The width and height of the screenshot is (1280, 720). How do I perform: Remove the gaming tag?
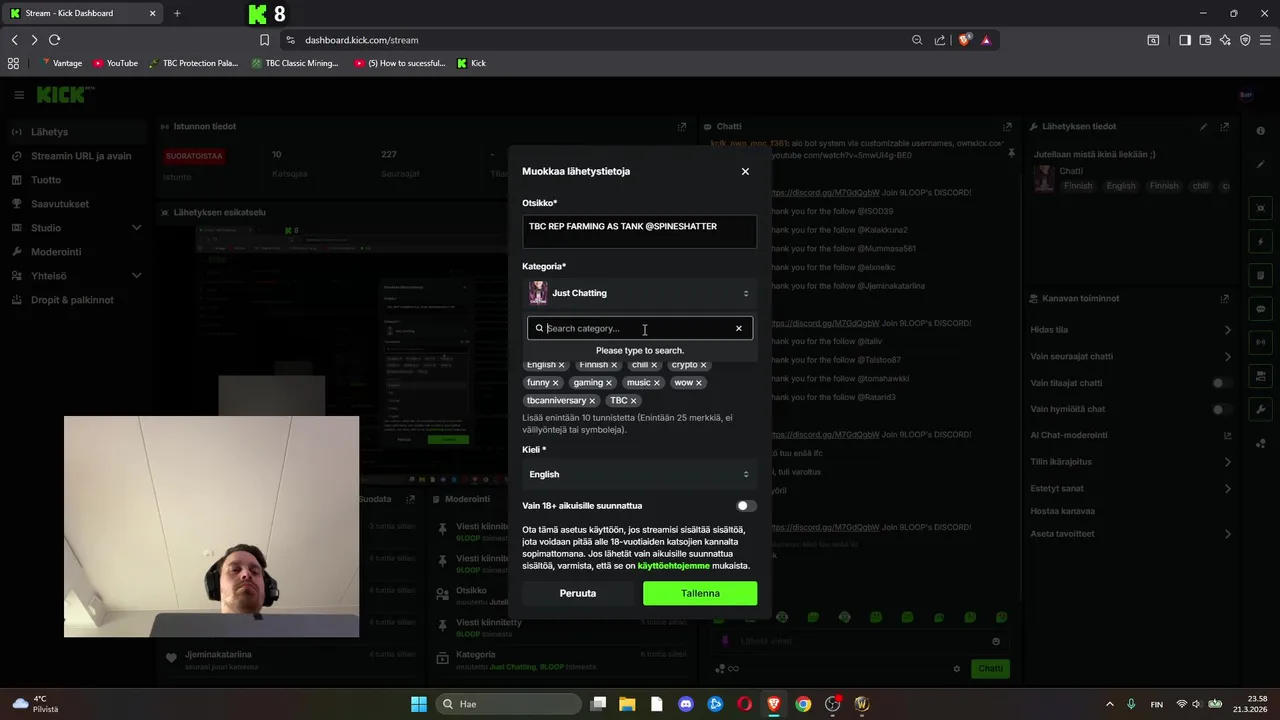click(608, 383)
